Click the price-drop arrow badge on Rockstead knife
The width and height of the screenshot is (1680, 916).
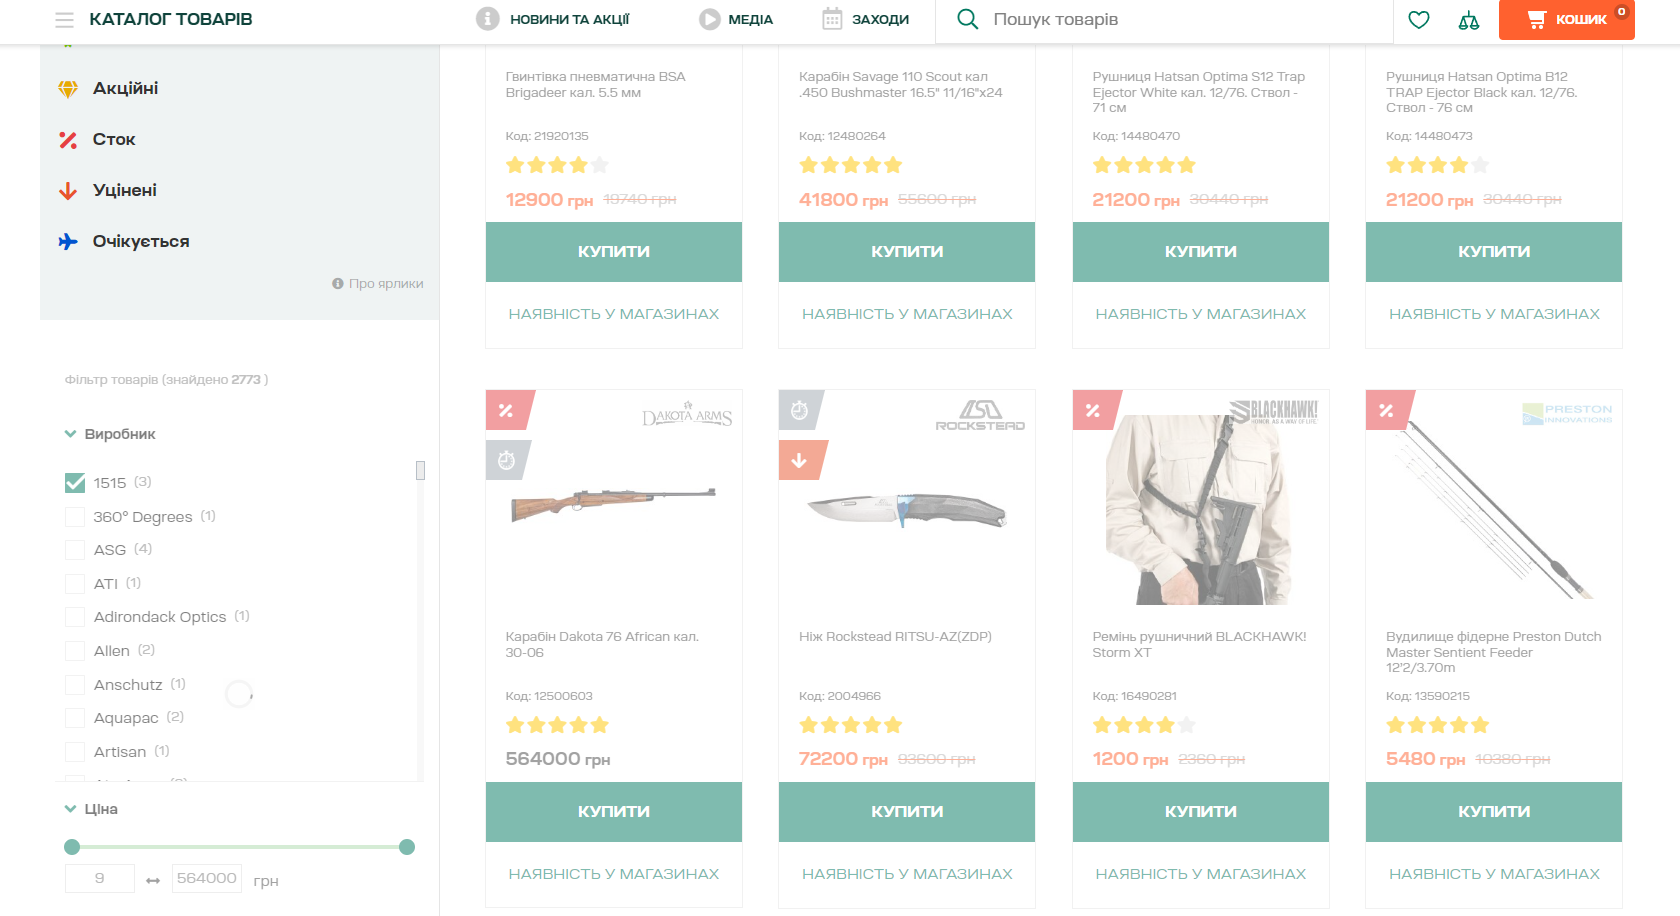click(799, 461)
